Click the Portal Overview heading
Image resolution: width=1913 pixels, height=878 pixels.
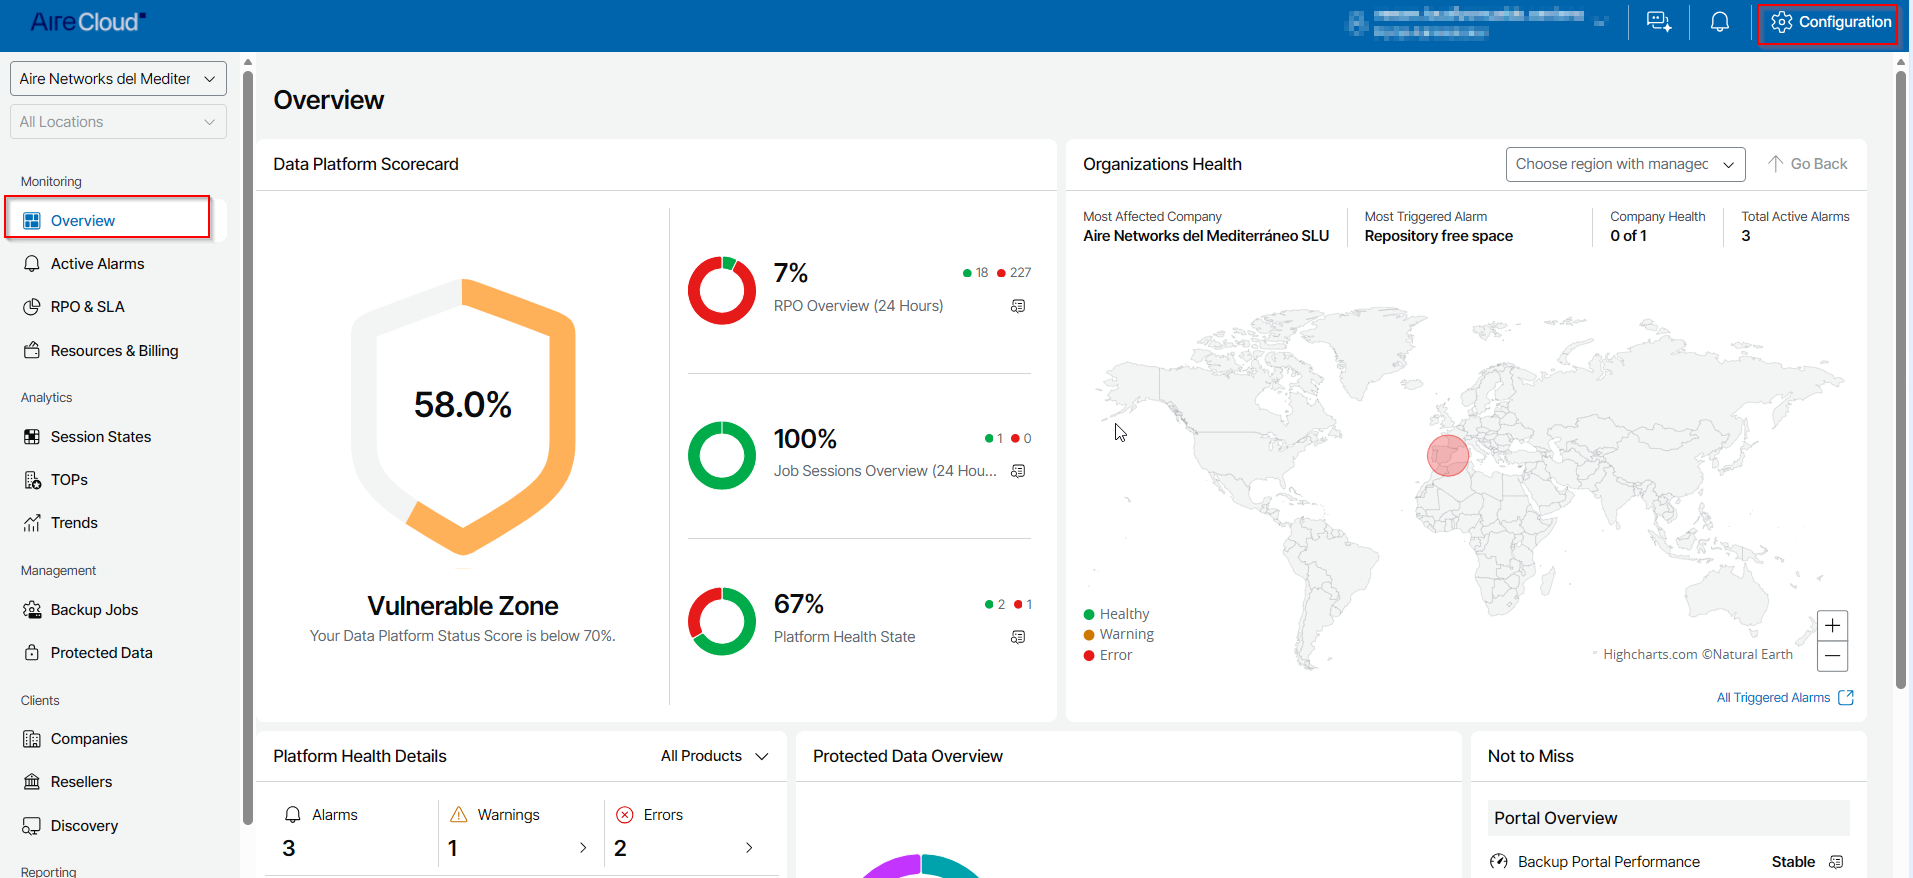click(x=1555, y=818)
